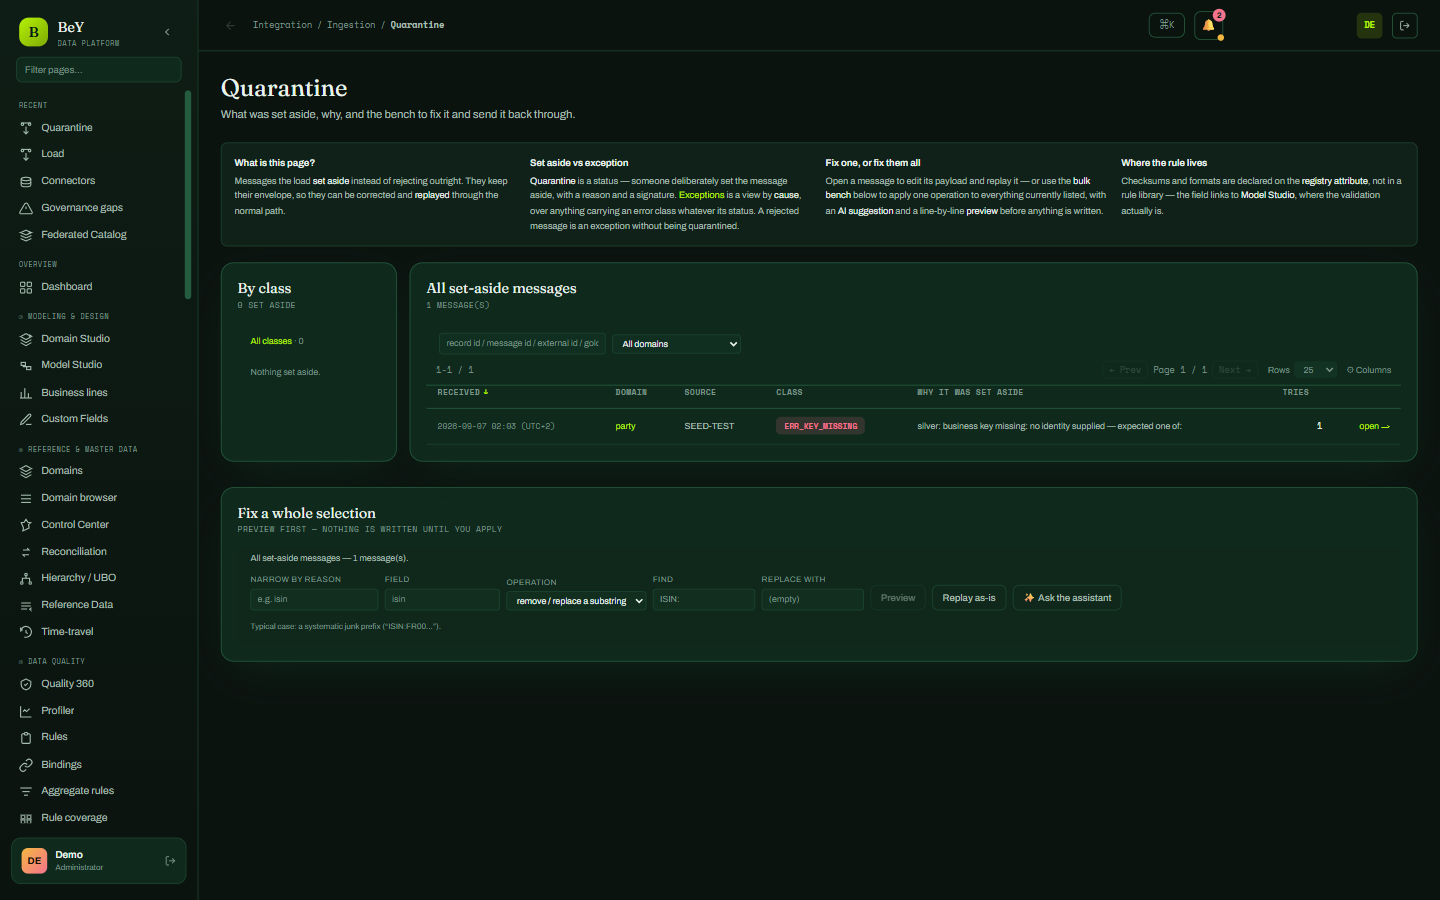The height and width of the screenshot is (900, 1440).
Task: Click the Bindings link icon
Action: pyautogui.click(x=26, y=765)
